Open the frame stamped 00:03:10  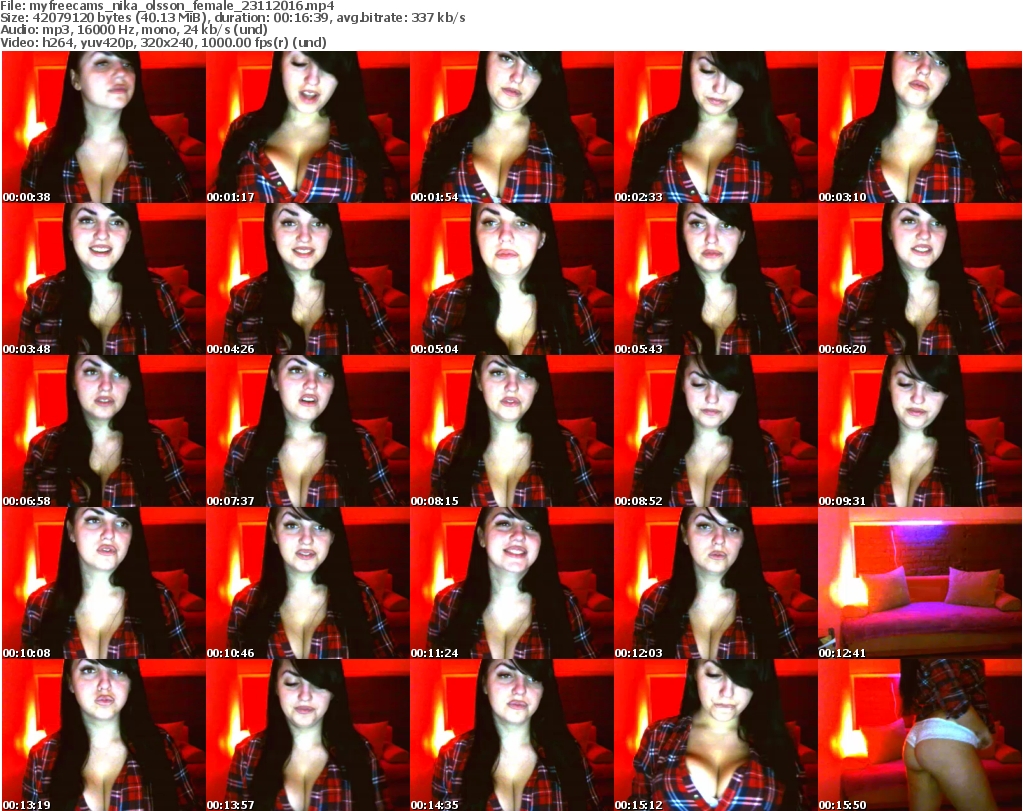pyautogui.click(x=920, y=127)
